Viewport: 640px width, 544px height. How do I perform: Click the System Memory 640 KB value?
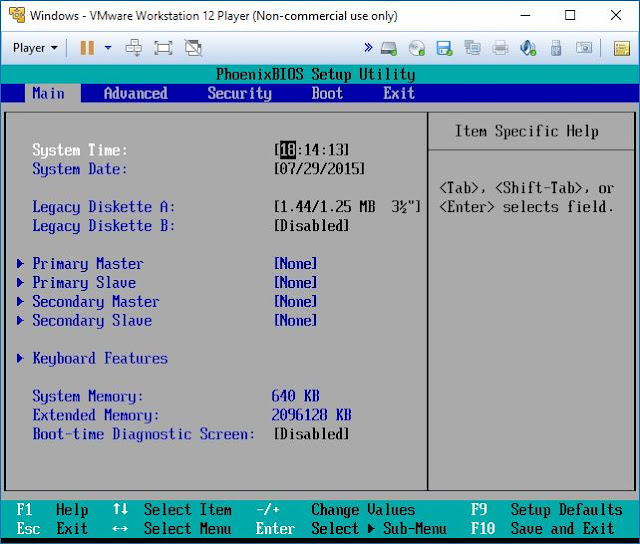coord(296,396)
